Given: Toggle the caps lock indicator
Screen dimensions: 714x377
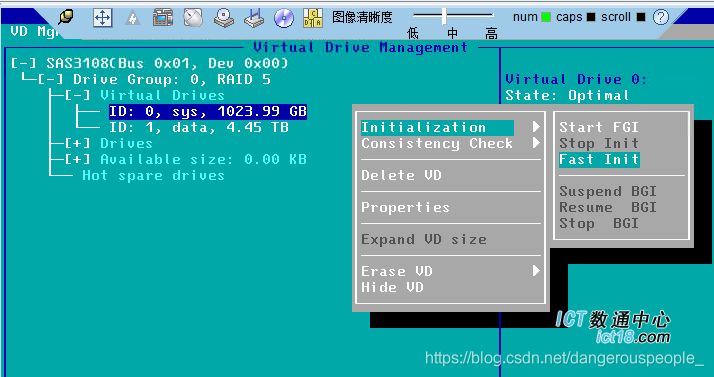Looking at the screenshot, I should pyautogui.click(x=591, y=17).
